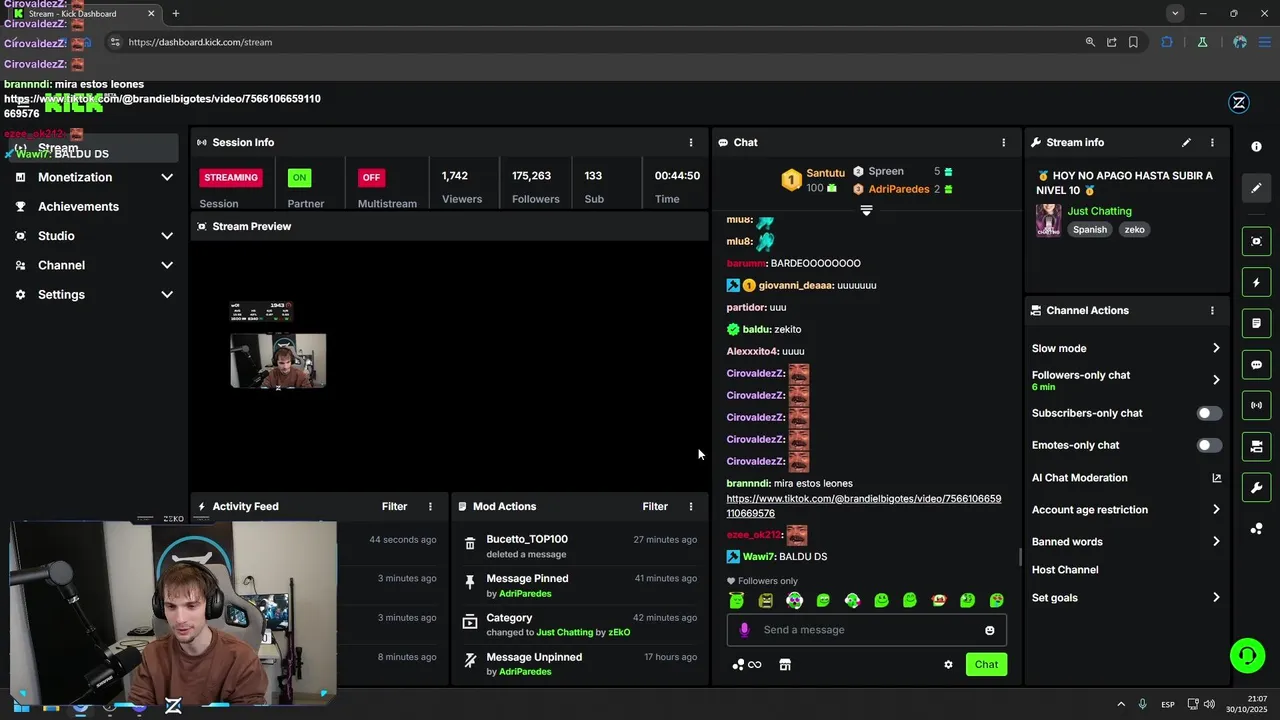The image size is (1280, 720).
Task: Open the TikTok link in chat
Action: point(863,506)
